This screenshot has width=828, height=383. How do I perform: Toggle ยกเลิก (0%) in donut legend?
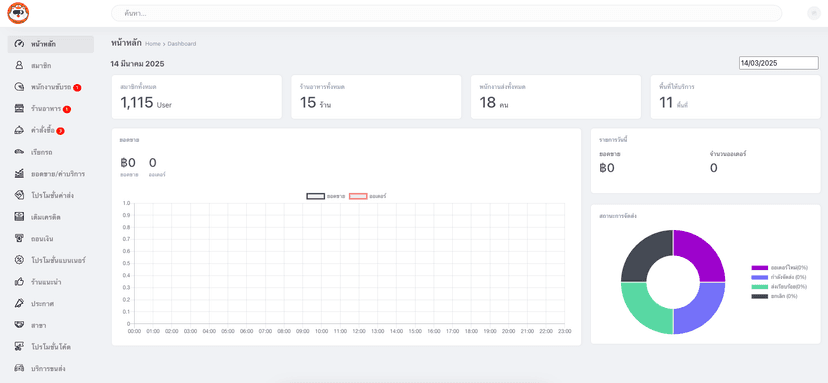point(775,296)
